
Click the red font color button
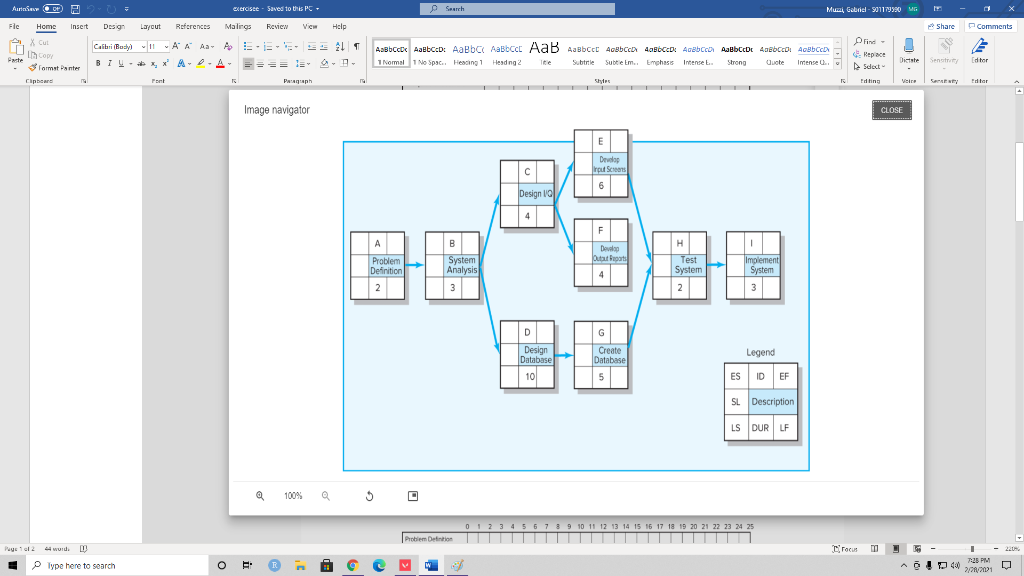tap(220, 64)
